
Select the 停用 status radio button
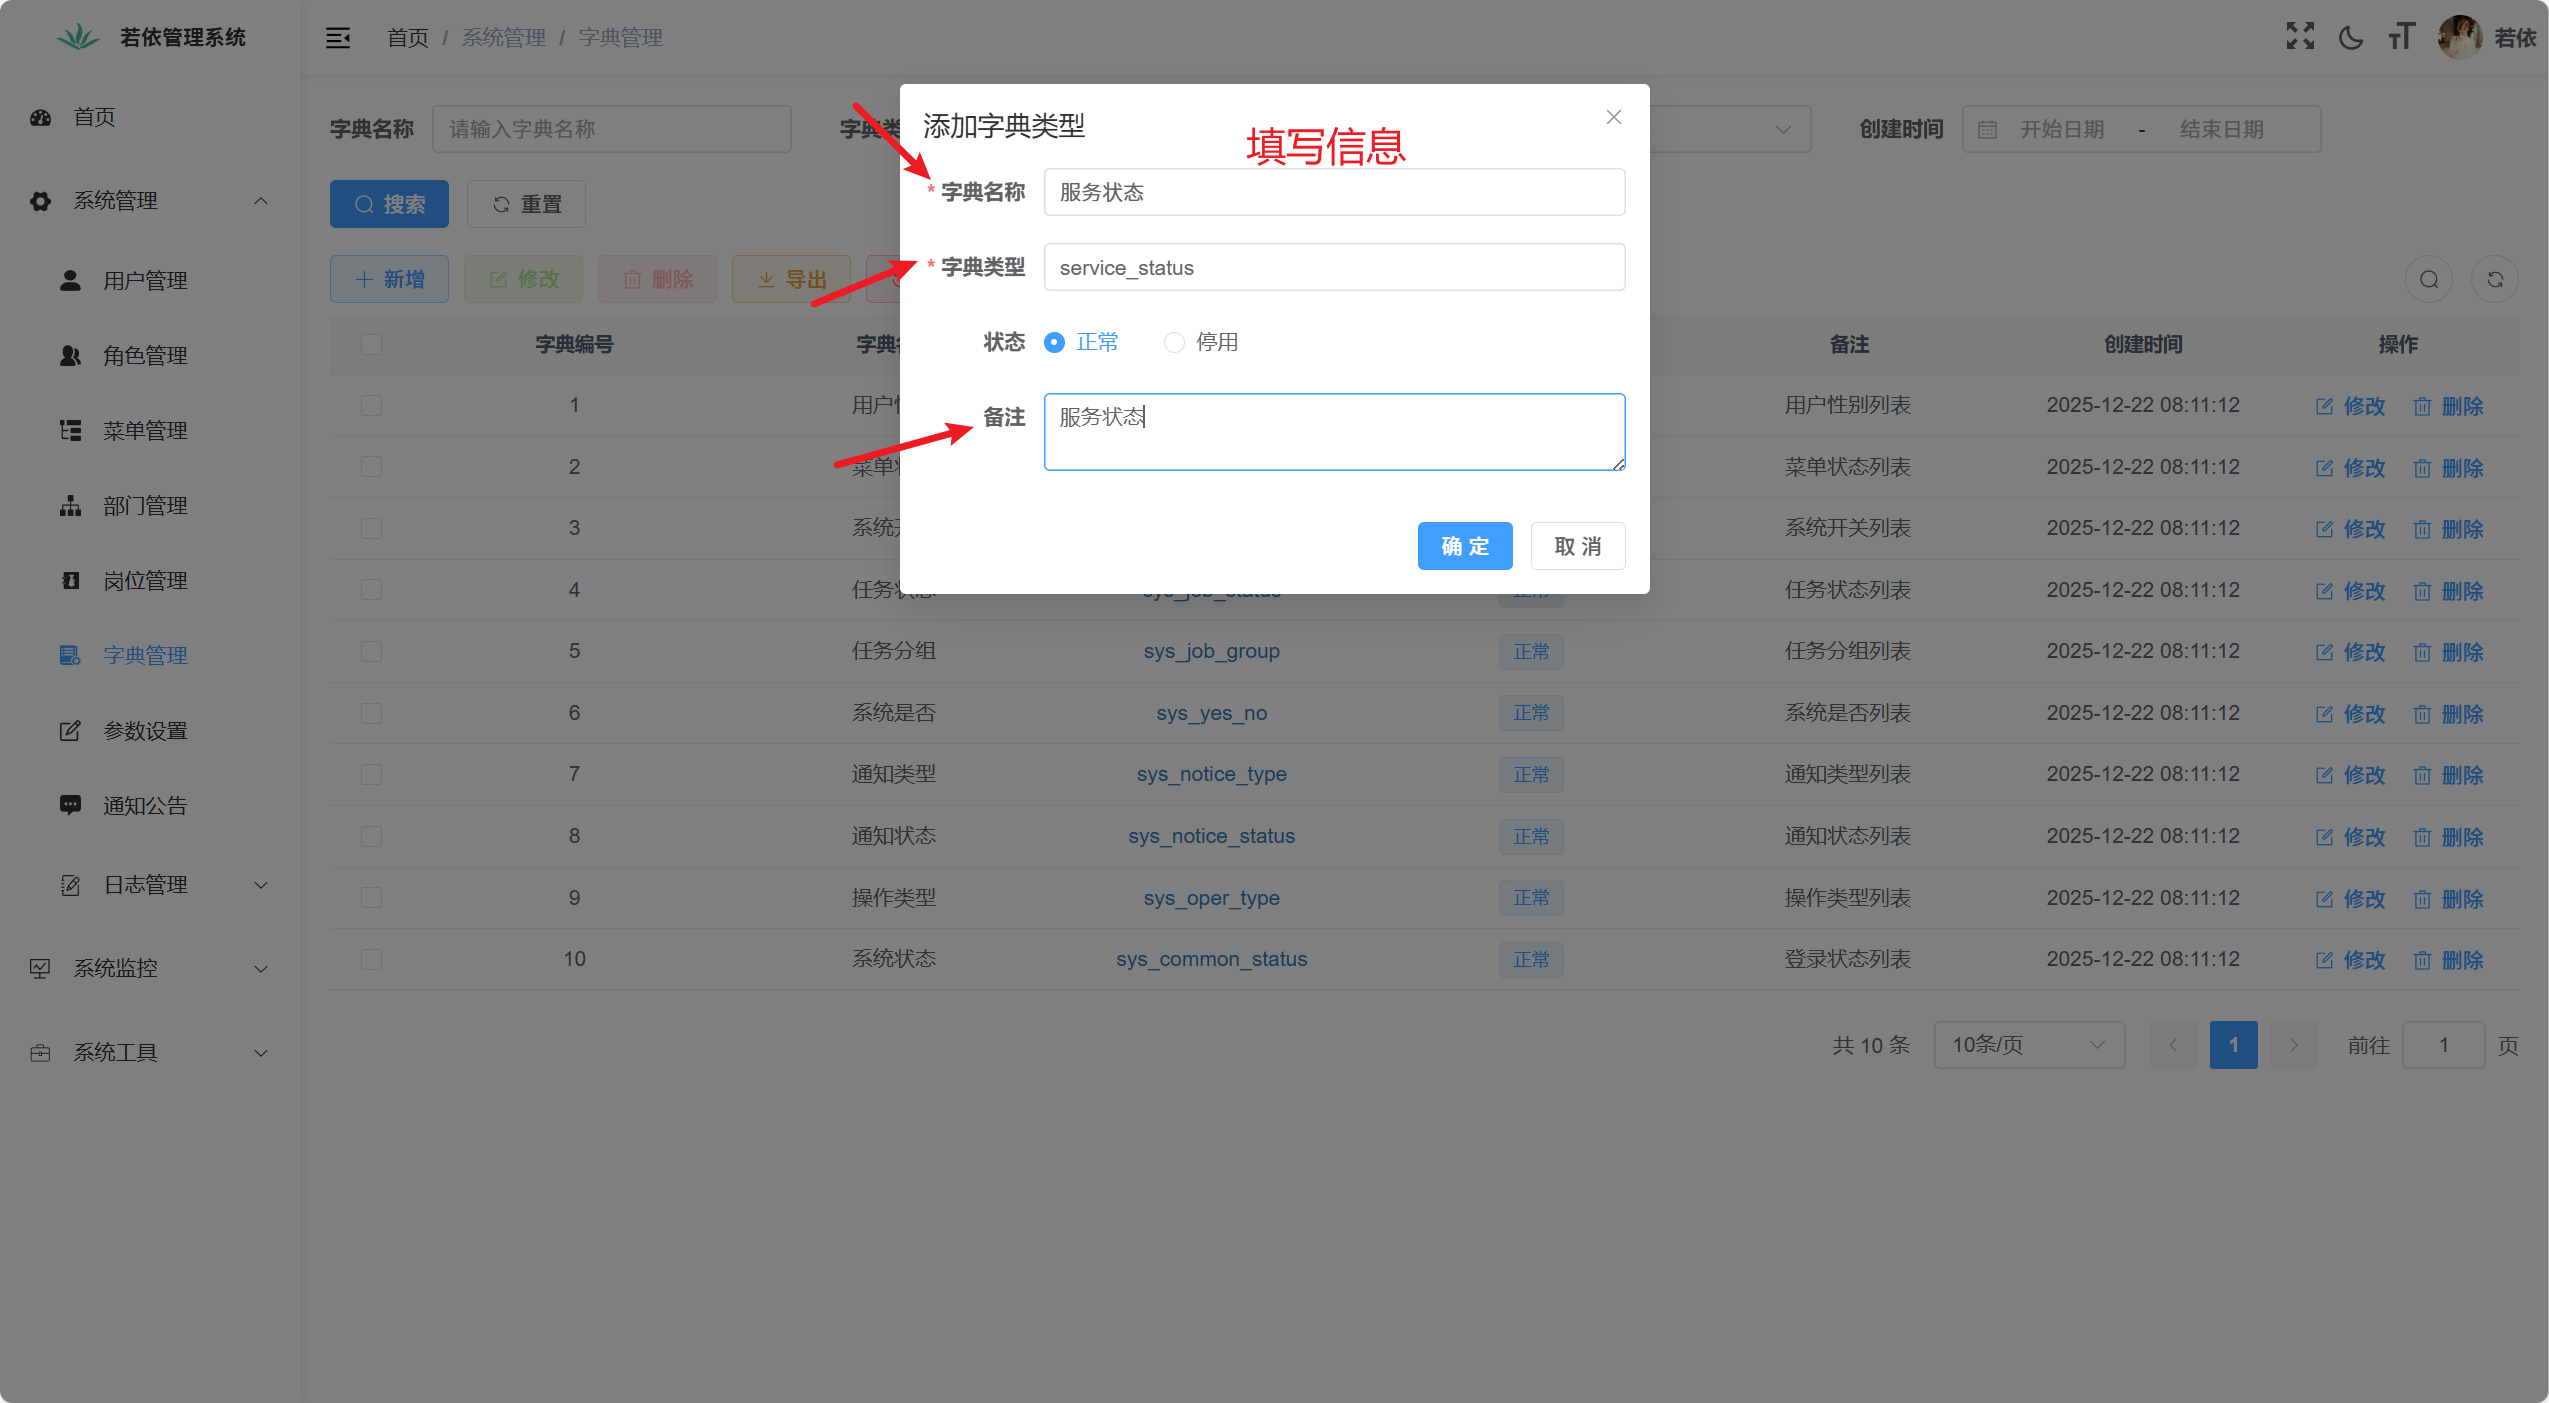click(1174, 343)
